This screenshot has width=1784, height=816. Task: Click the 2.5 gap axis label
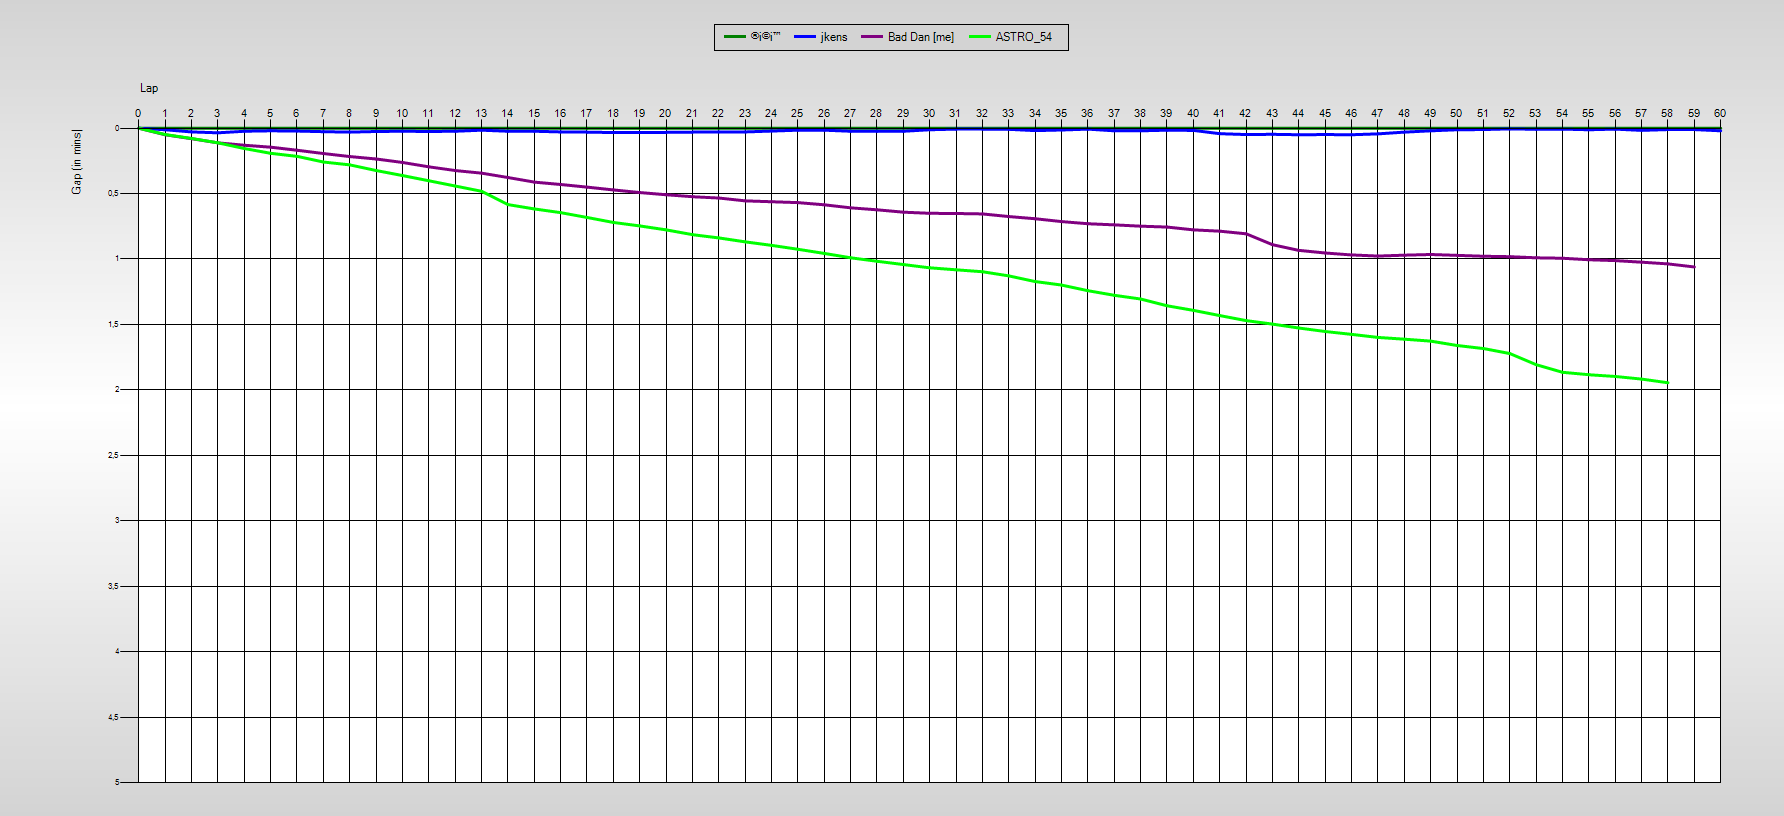pyautogui.click(x=113, y=455)
